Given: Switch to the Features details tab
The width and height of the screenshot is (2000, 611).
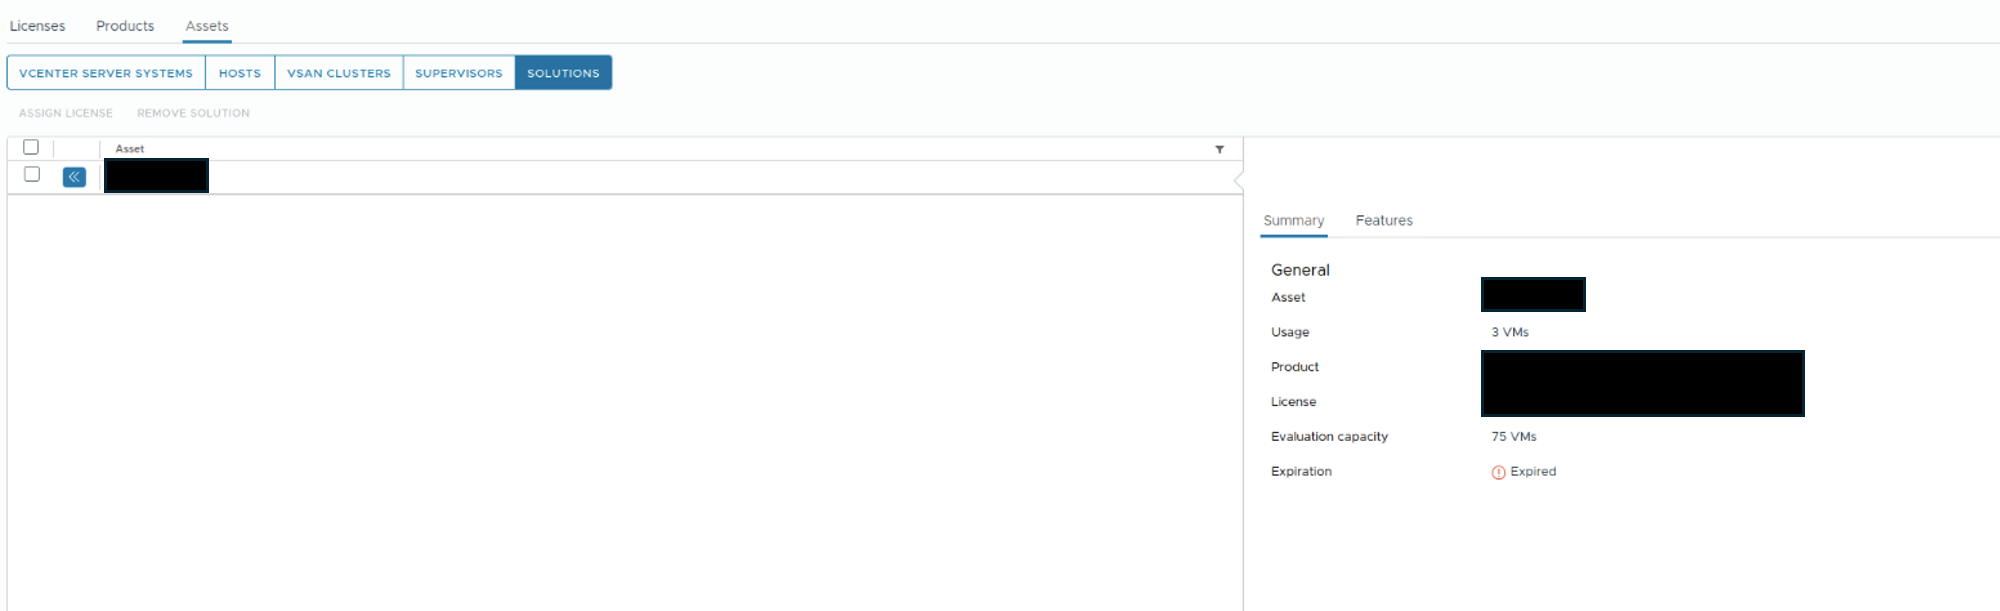Looking at the screenshot, I should (1384, 220).
